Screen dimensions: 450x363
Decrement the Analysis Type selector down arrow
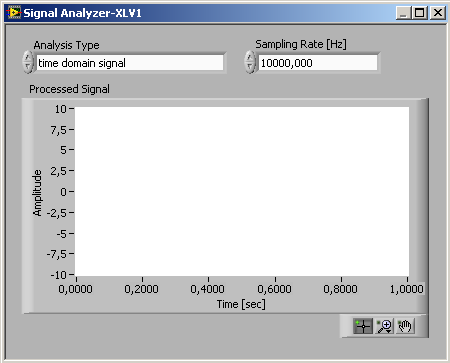point(28,67)
